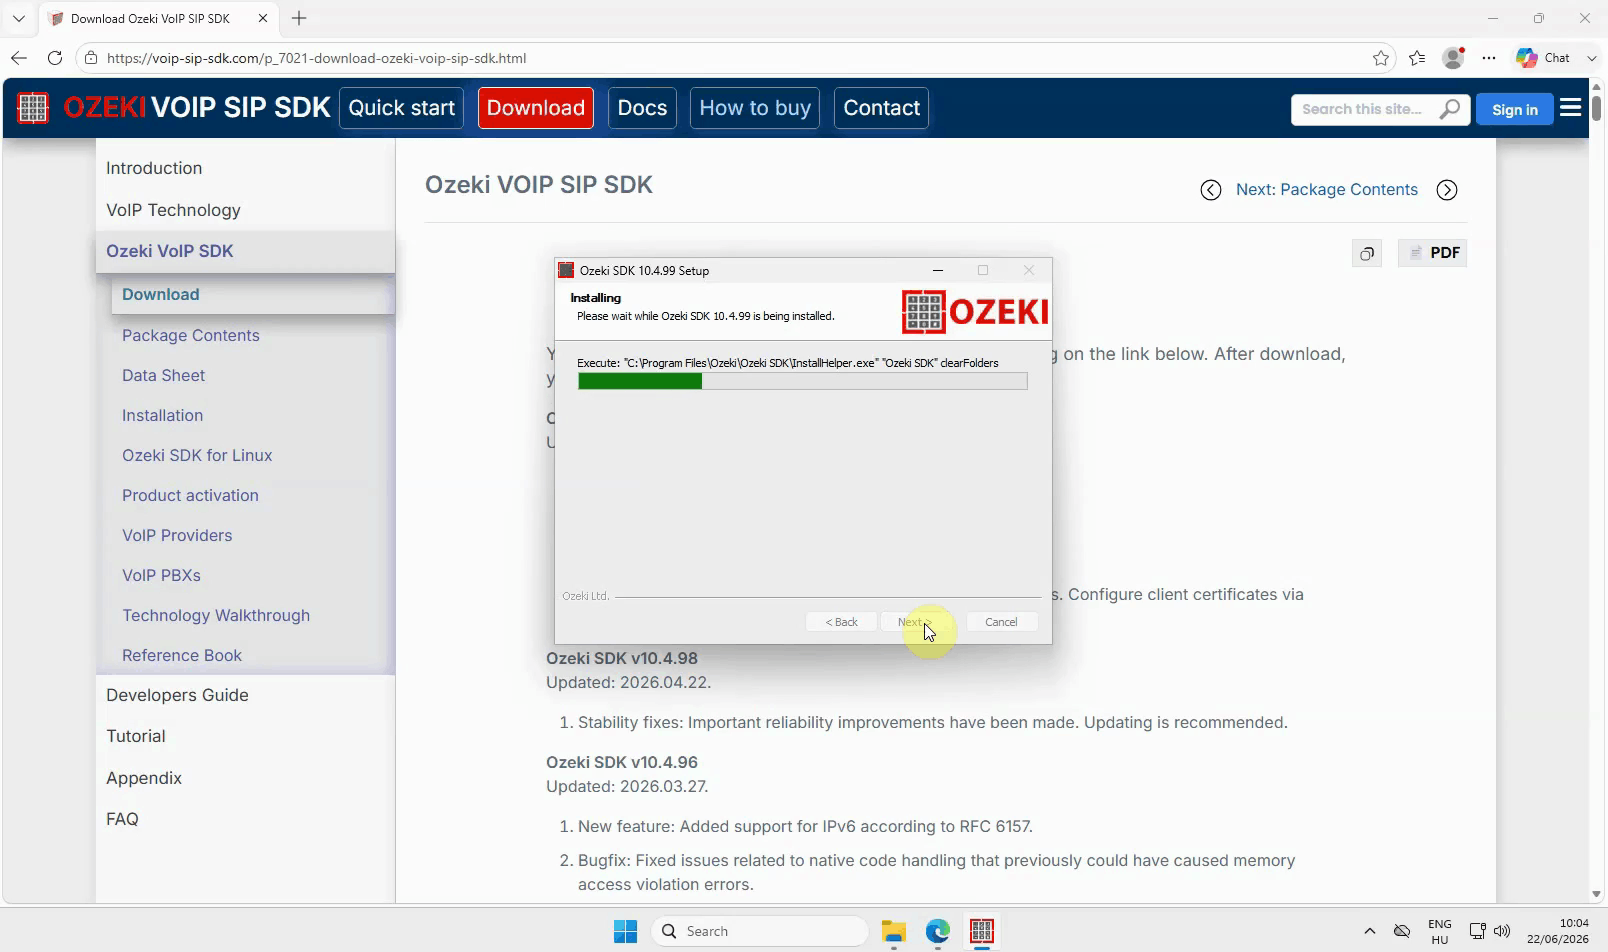
Task: Open Reference Book in sidebar
Action: (182, 655)
